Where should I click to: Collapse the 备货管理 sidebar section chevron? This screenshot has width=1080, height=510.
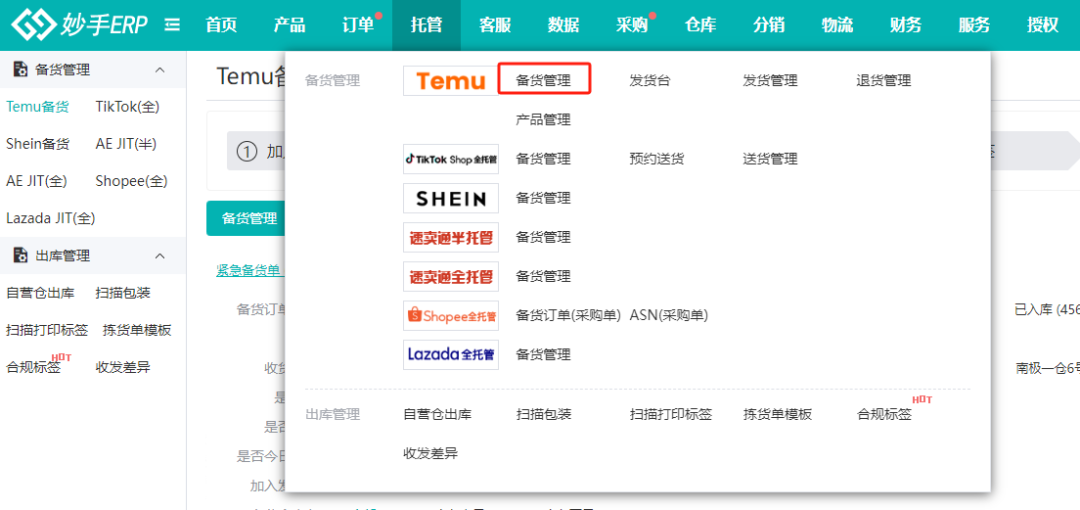point(160,70)
